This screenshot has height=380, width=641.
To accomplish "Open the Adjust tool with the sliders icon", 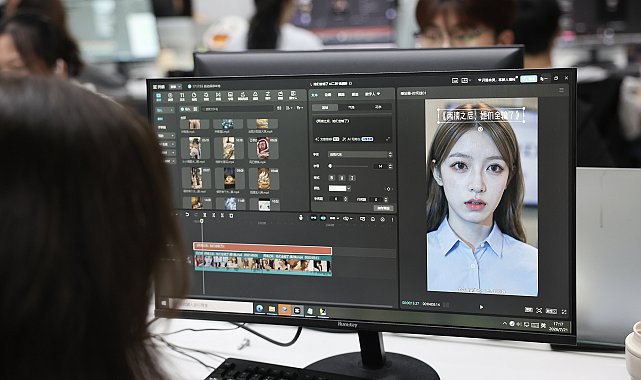I will 268,96.
